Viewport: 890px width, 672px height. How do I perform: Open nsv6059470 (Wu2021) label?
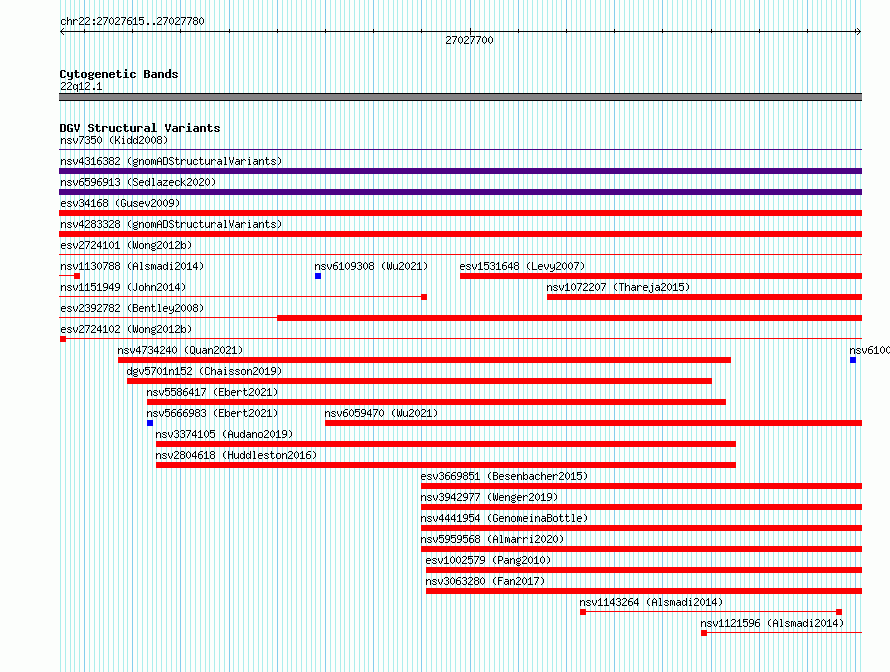[x=381, y=413]
